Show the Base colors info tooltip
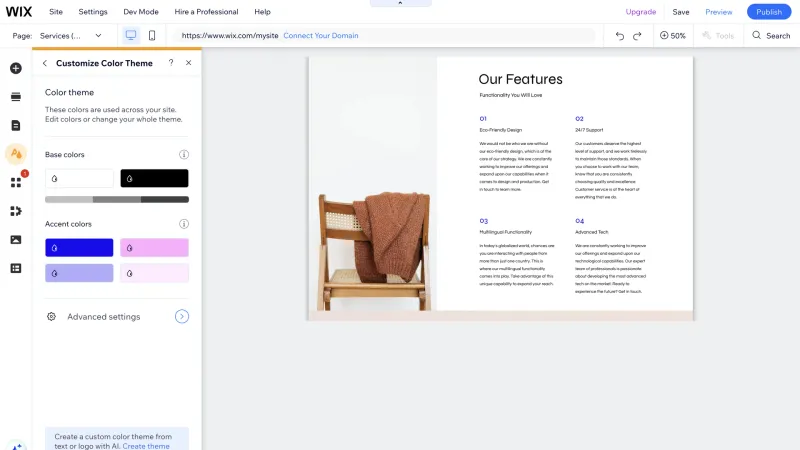Image resolution: width=800 pixels, height=450 pixels. coord(184,154)
